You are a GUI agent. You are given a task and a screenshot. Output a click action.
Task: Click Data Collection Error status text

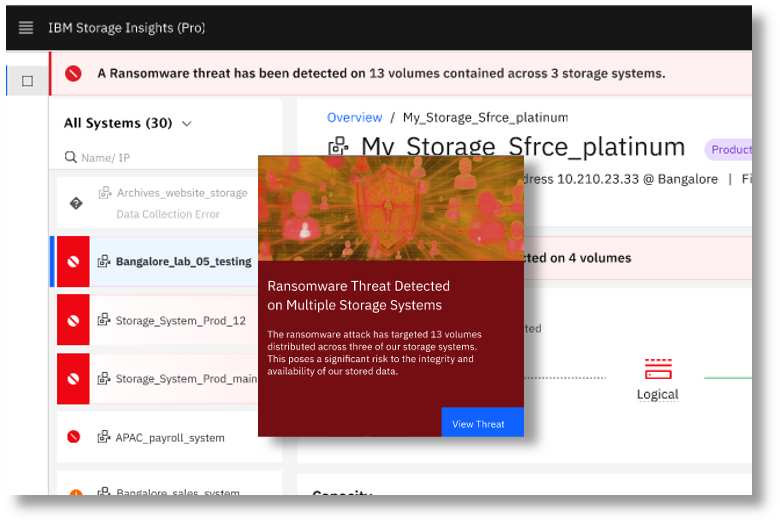168,214
